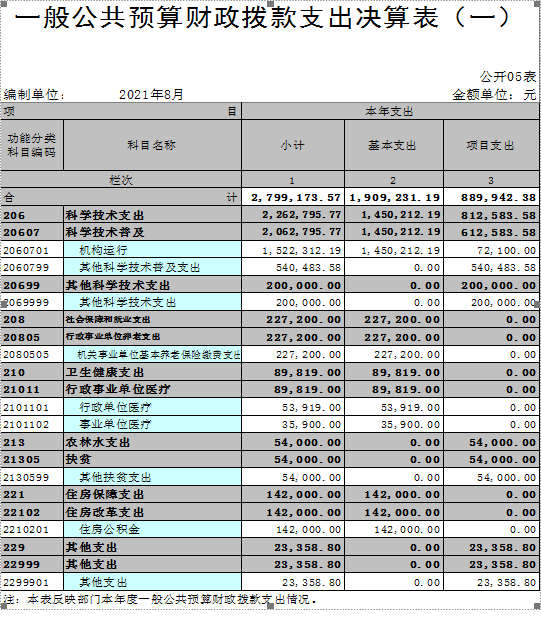Select the 其他科学技术普及支出 cell
Screen dimensions: 541x621
pos(152,267)
